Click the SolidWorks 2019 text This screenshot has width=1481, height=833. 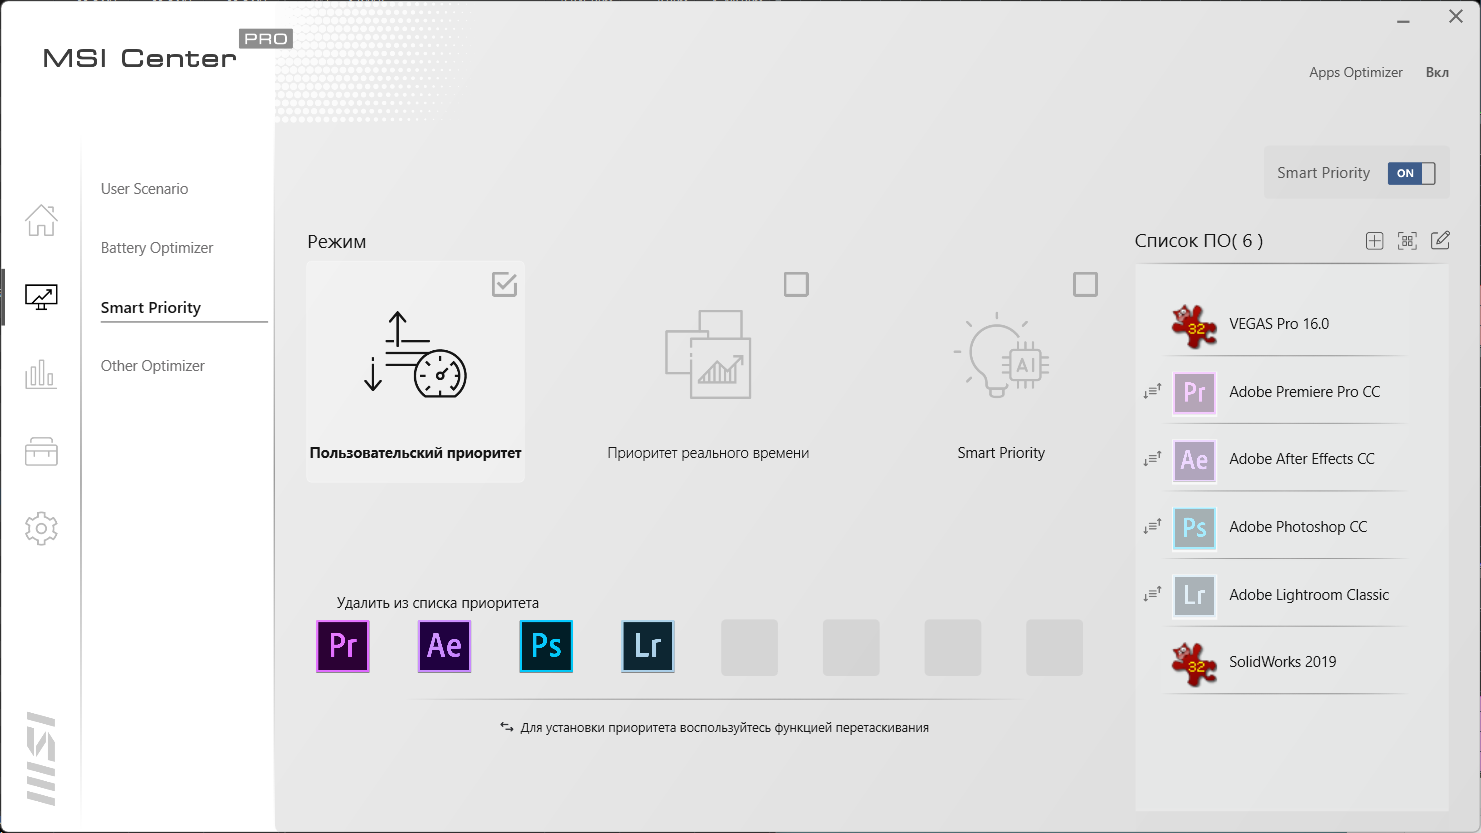(1282, 662)
